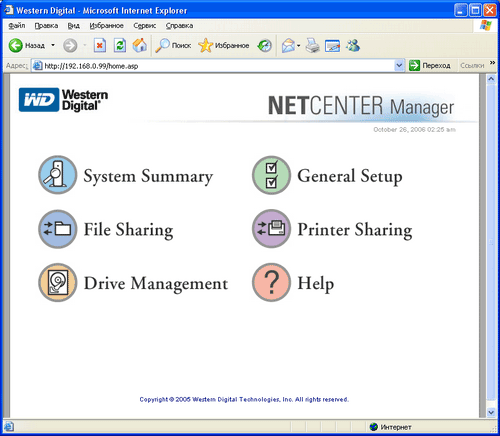
Task: Click the October 26 date text
Action: (x=414, y=130)
